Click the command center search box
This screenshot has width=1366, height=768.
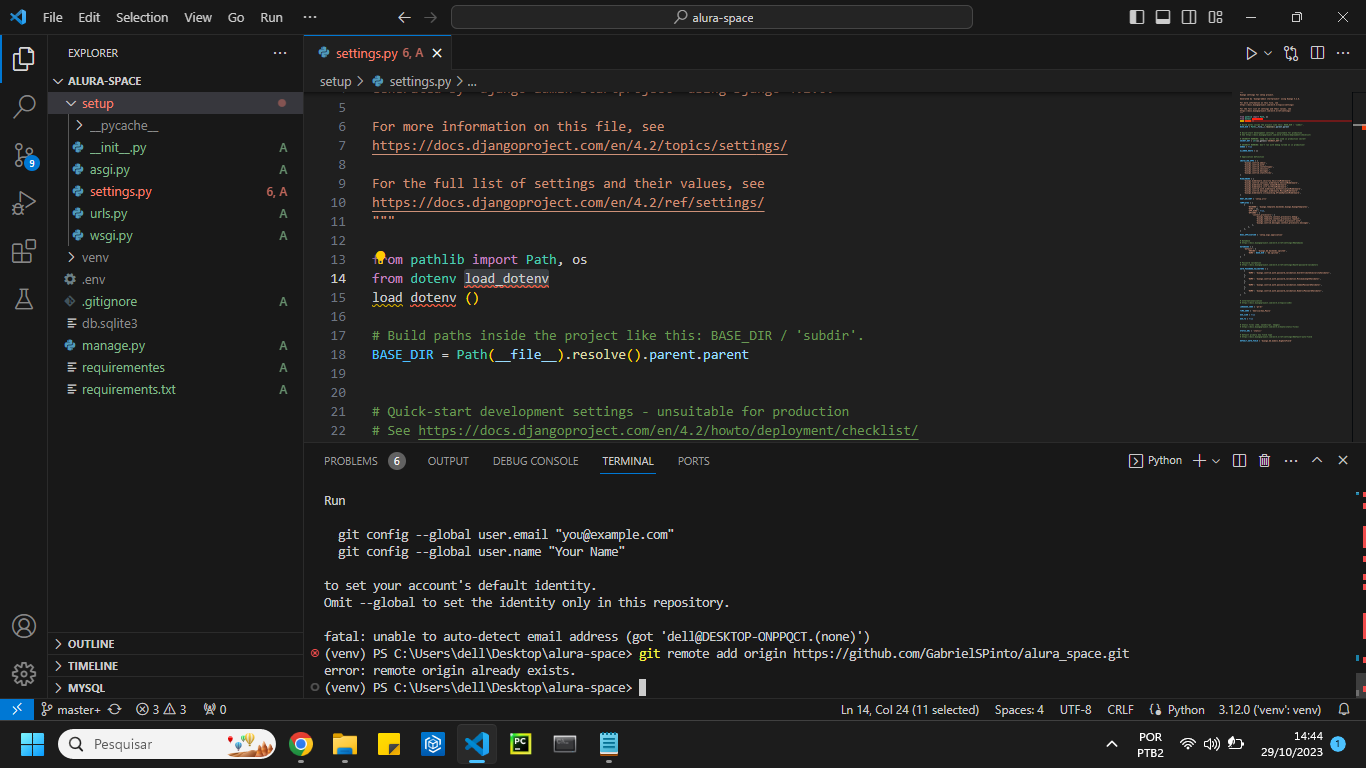point(712,18)
